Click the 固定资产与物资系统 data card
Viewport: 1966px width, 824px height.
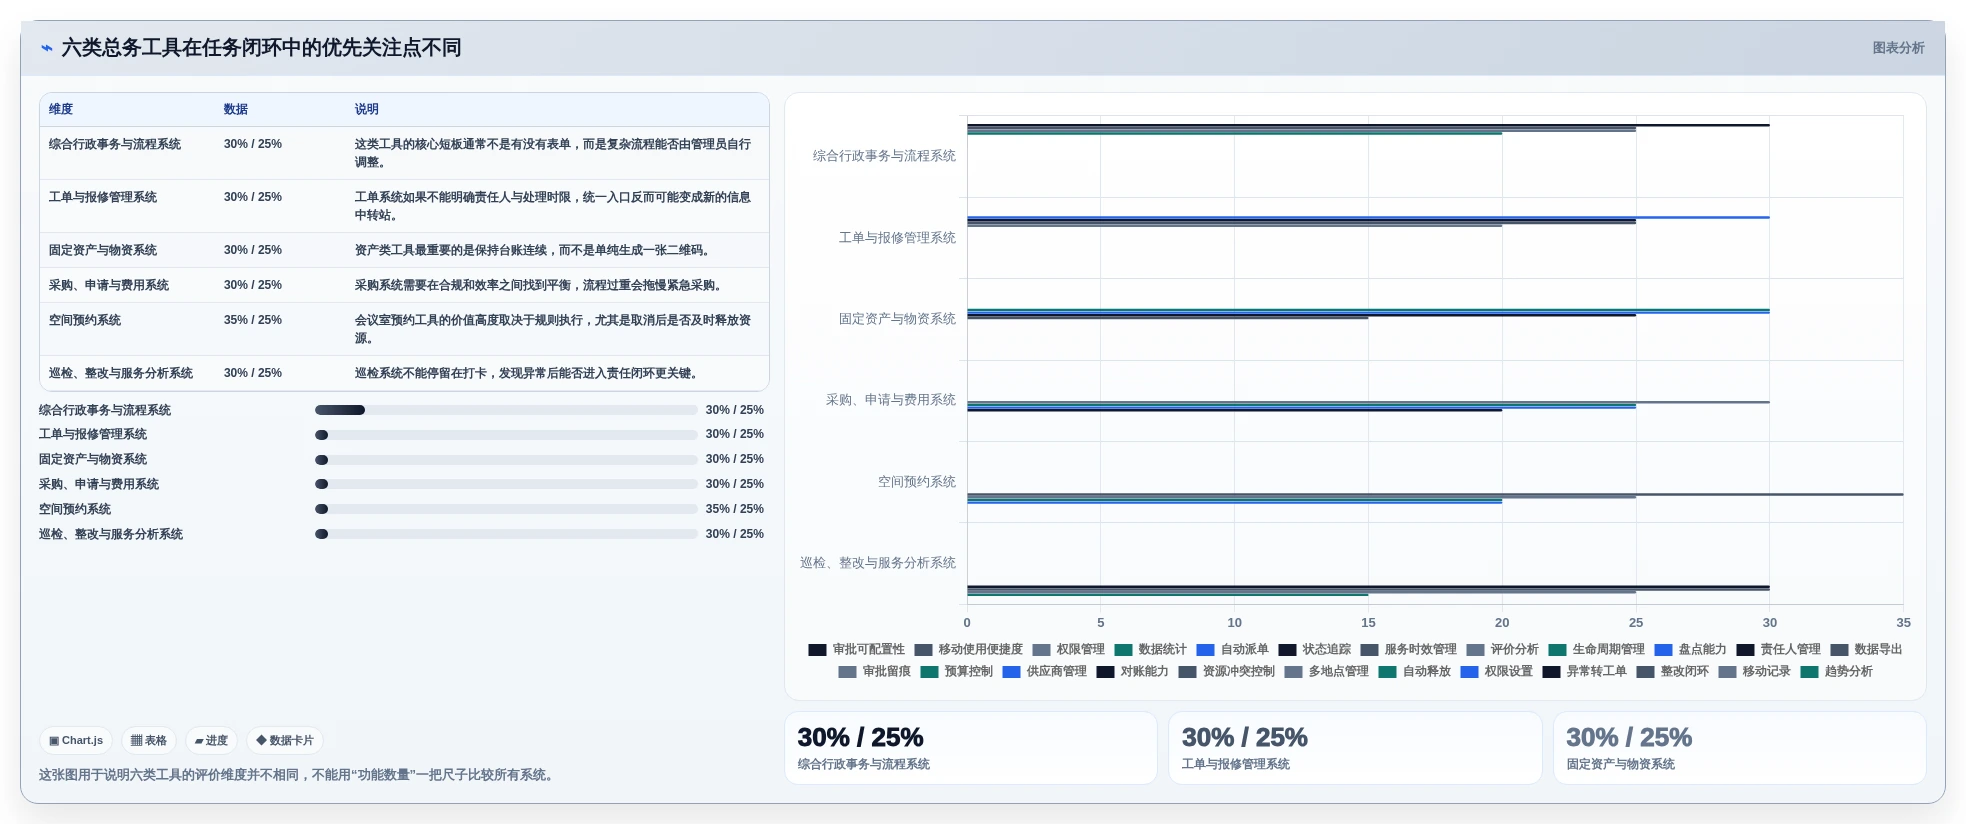tap(1739, 748)
